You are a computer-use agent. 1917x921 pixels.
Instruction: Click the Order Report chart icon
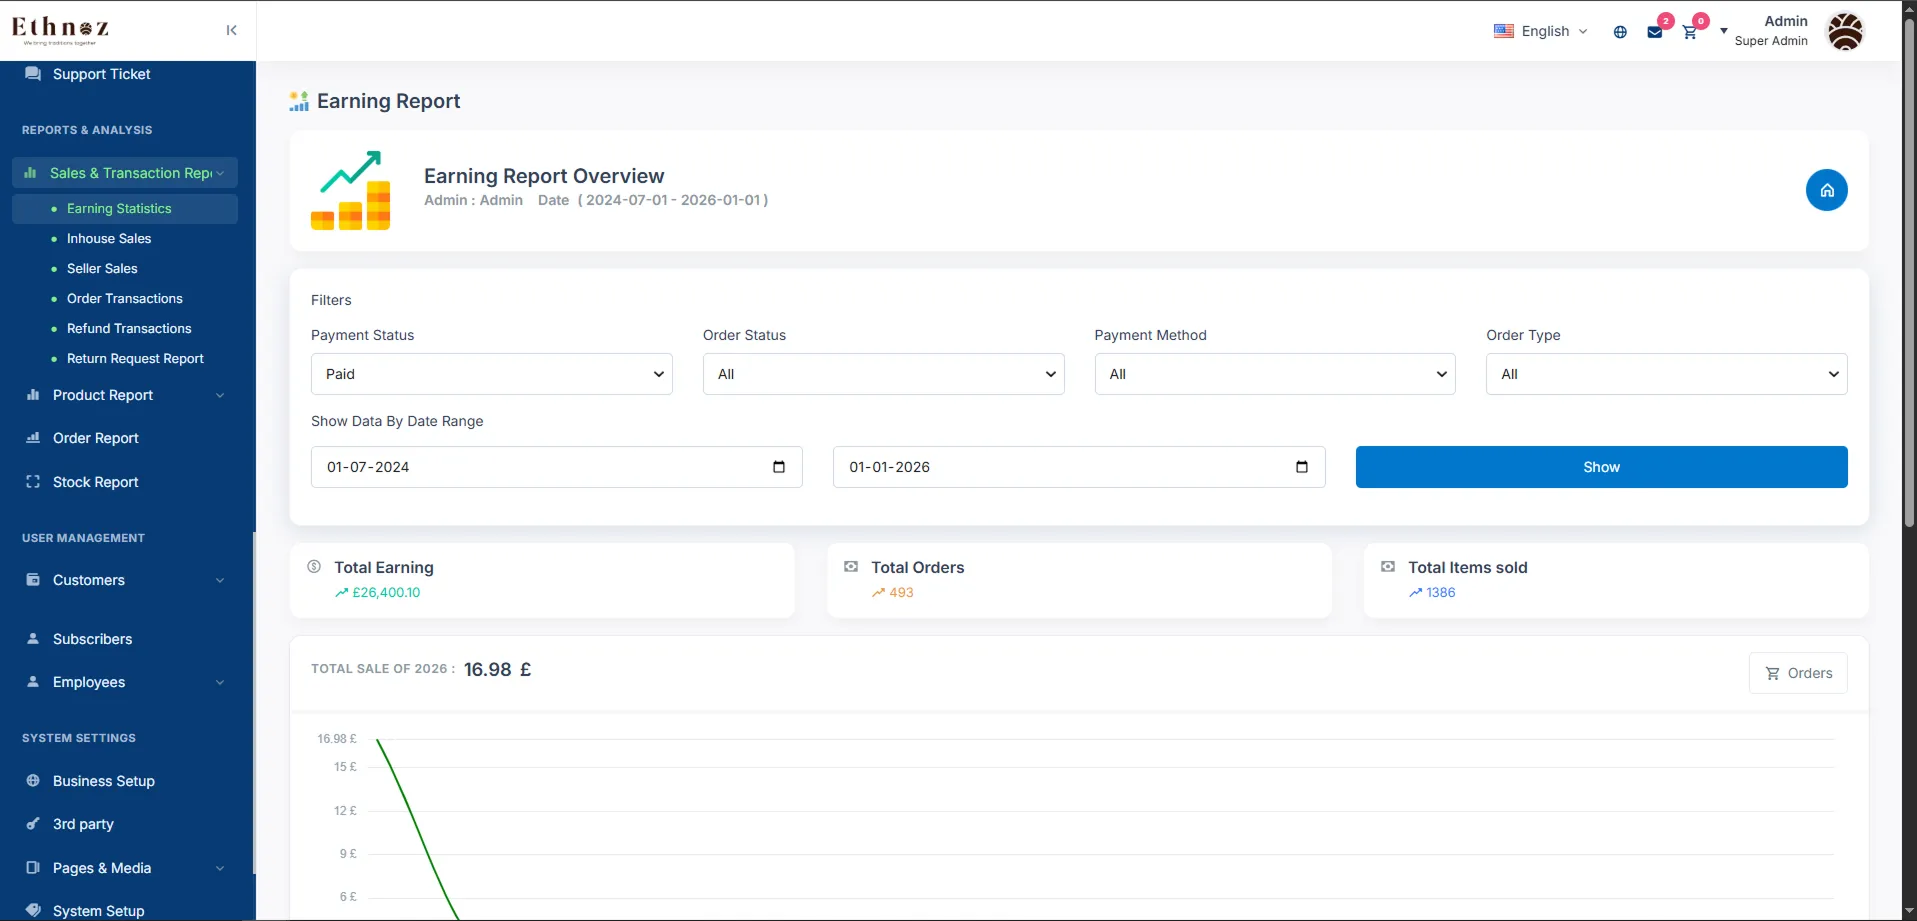point(33,438)
